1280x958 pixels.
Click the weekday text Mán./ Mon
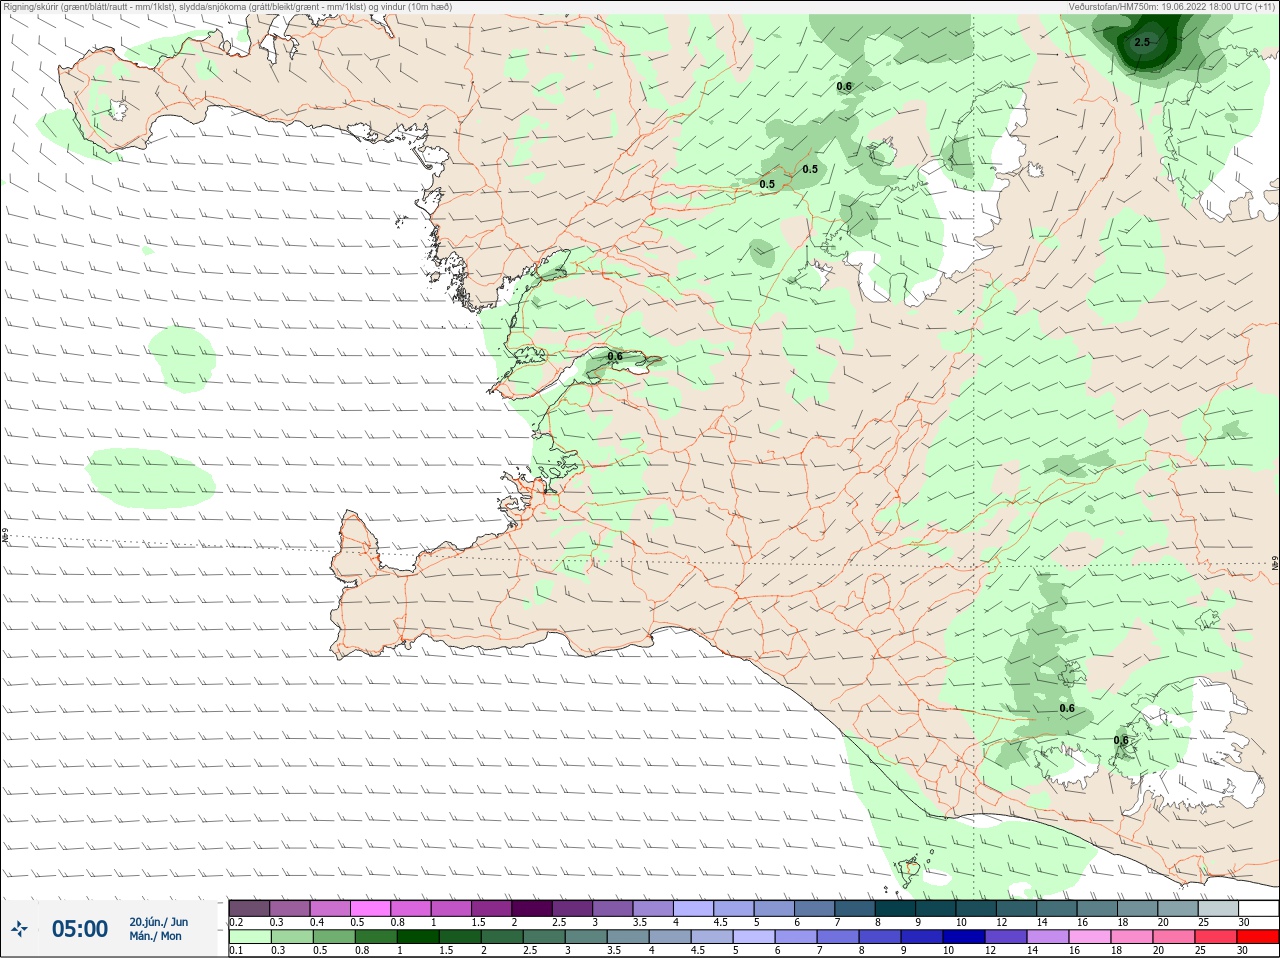(x=155, y=937)
